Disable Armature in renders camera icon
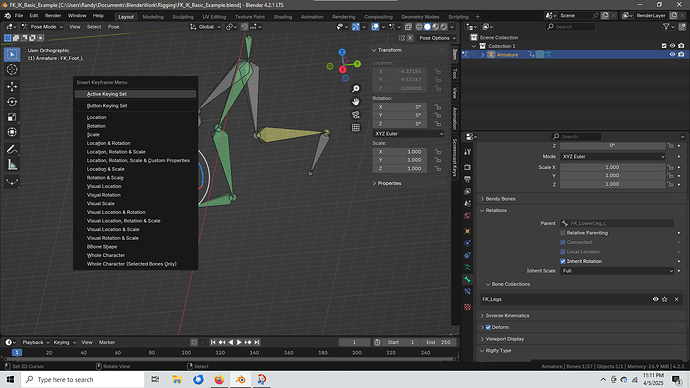Viewport: 690px width, 388px height. coord(681,55)
